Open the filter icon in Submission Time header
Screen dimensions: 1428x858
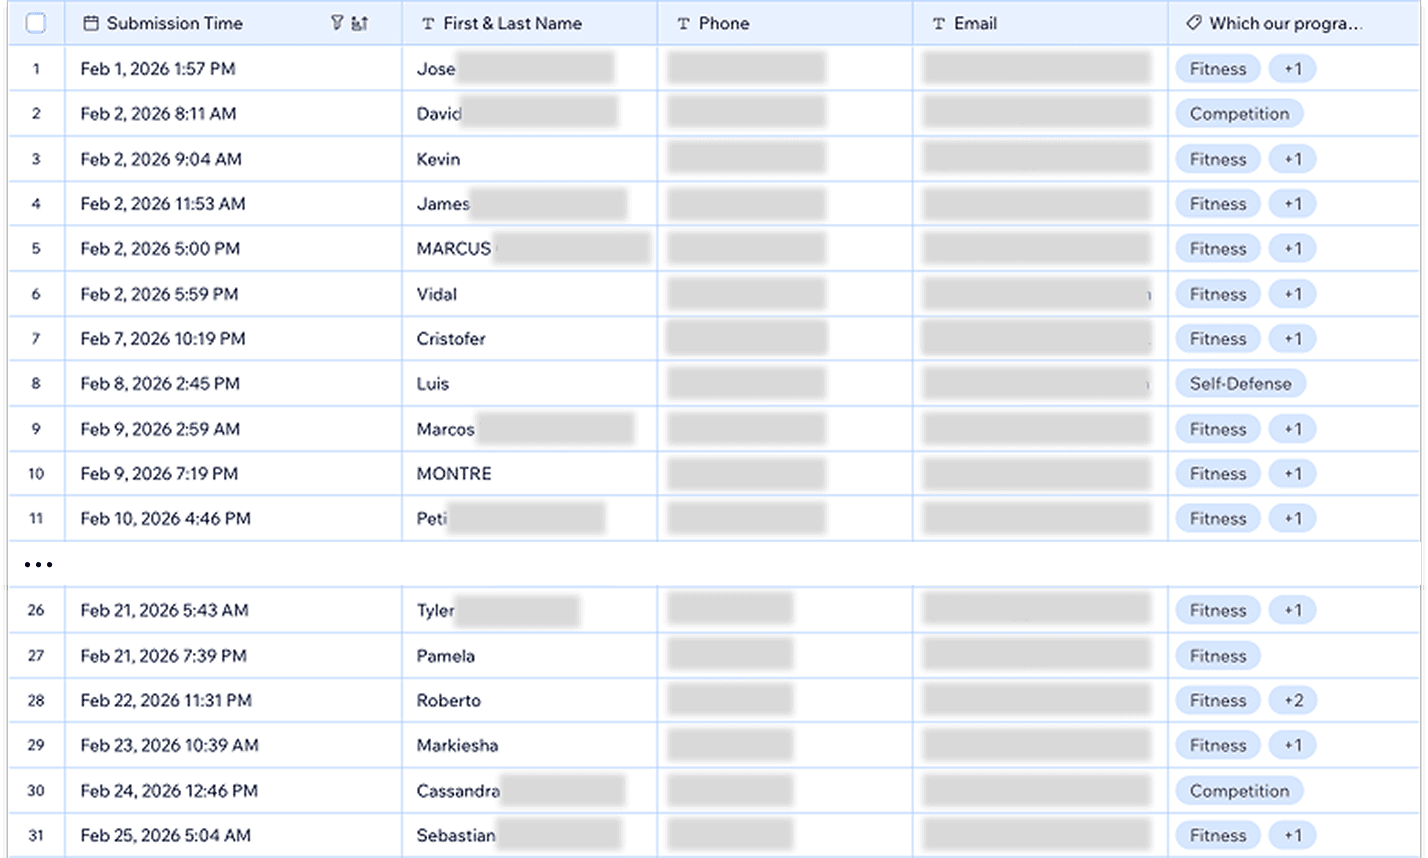point(337,23)
